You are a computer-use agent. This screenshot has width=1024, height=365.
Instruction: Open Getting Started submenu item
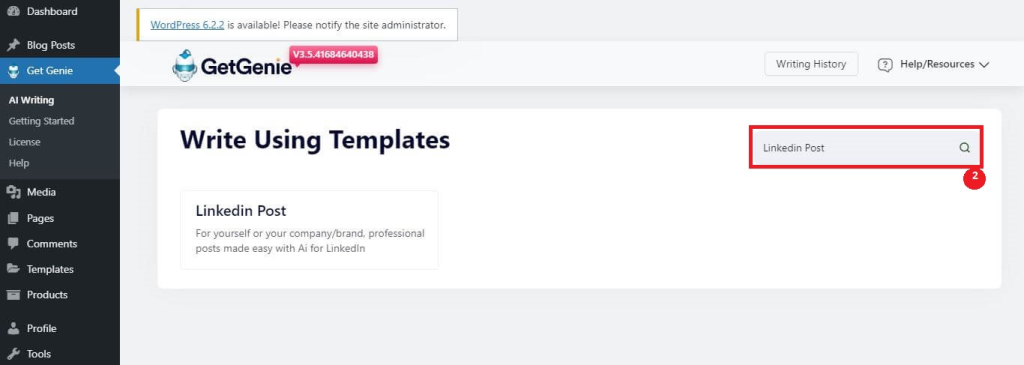coord(42,121)
